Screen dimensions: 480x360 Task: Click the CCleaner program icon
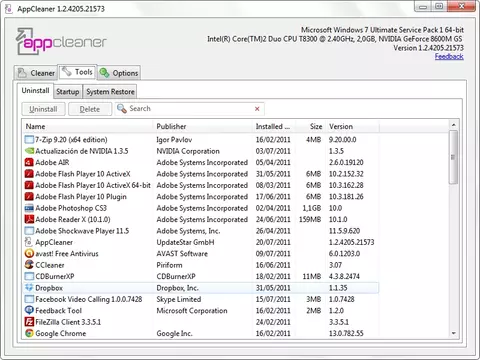[x=29, y=265]
